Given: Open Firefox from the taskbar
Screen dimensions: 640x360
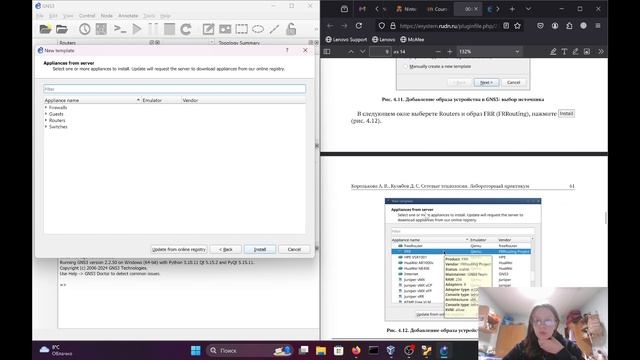Looking at the screenshot, I should coord(356,350).
